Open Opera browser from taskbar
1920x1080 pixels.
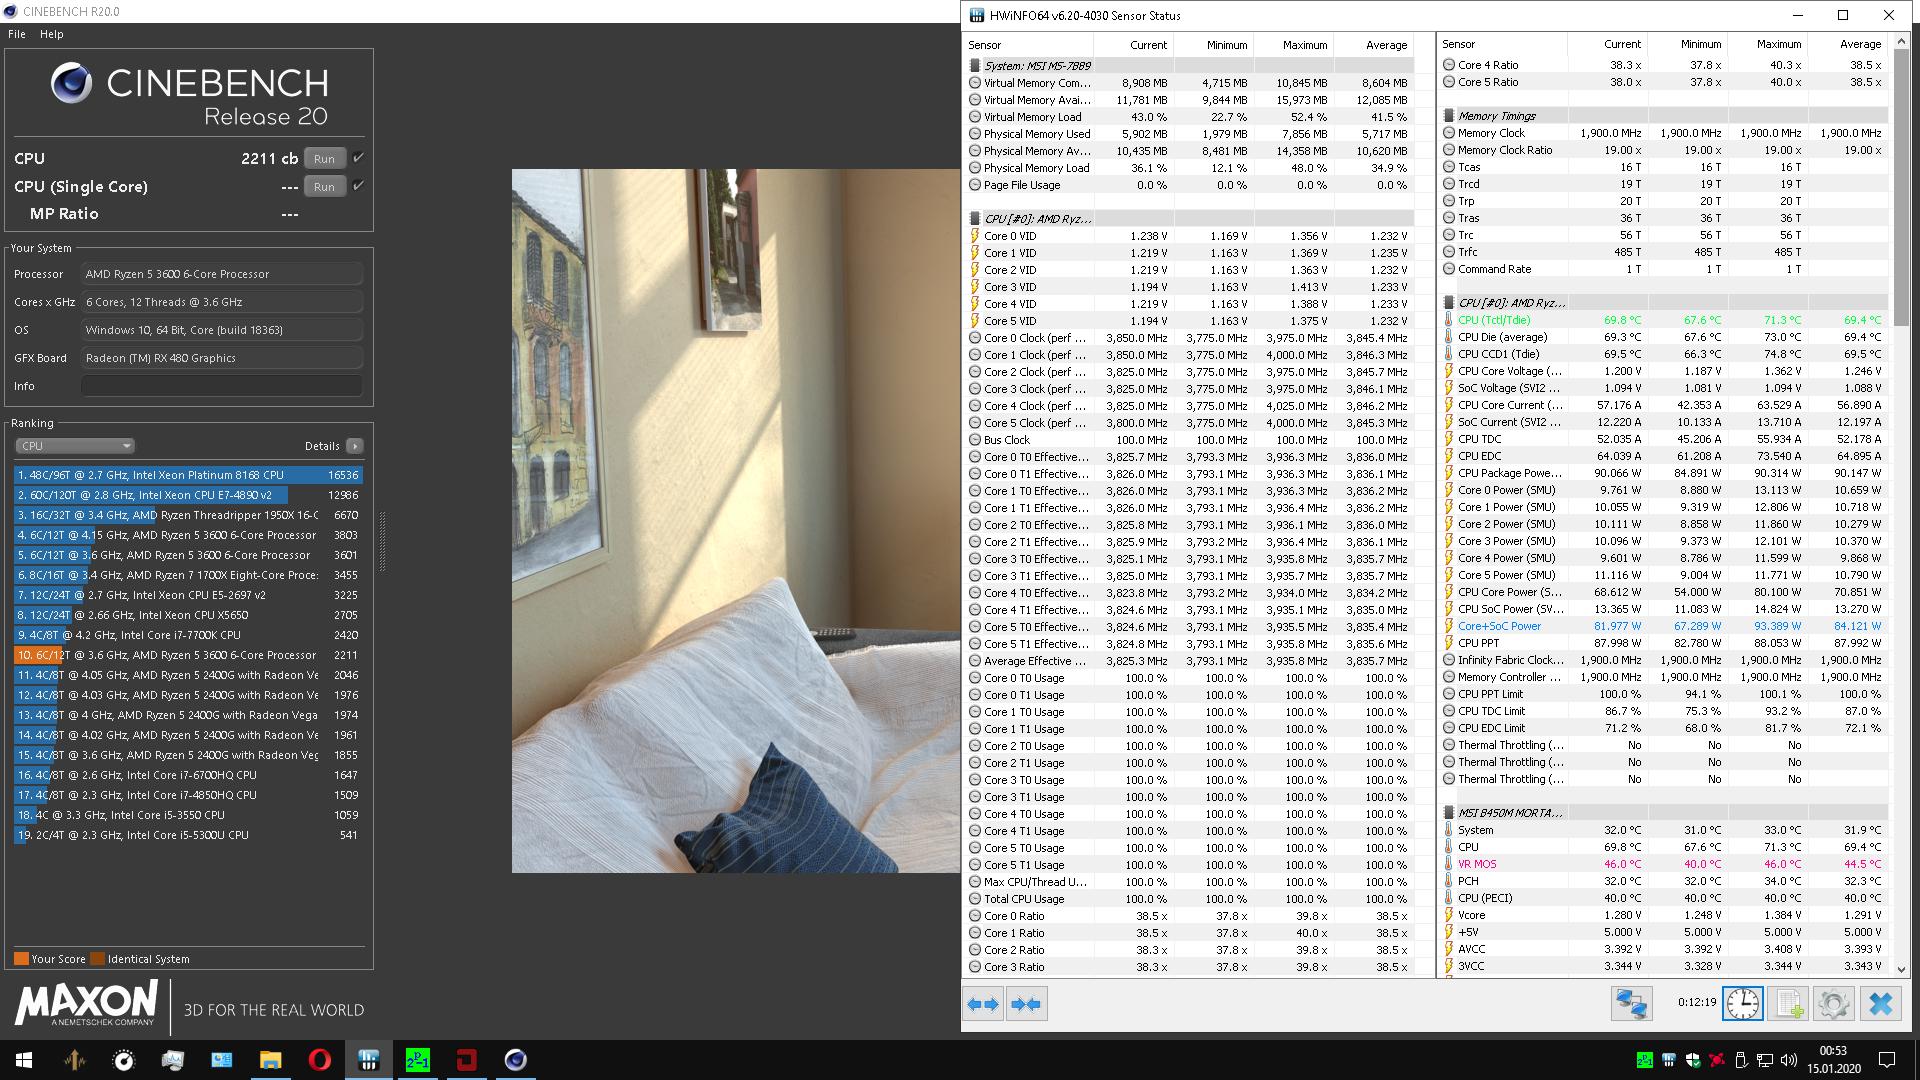320,1060
